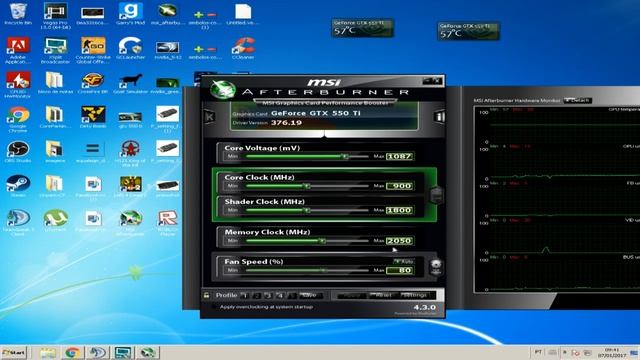Image resolution: width=640 pixels, height=360 pixels.
Task: Click the Fan Speed value field 80
Action: pos(400,270)
